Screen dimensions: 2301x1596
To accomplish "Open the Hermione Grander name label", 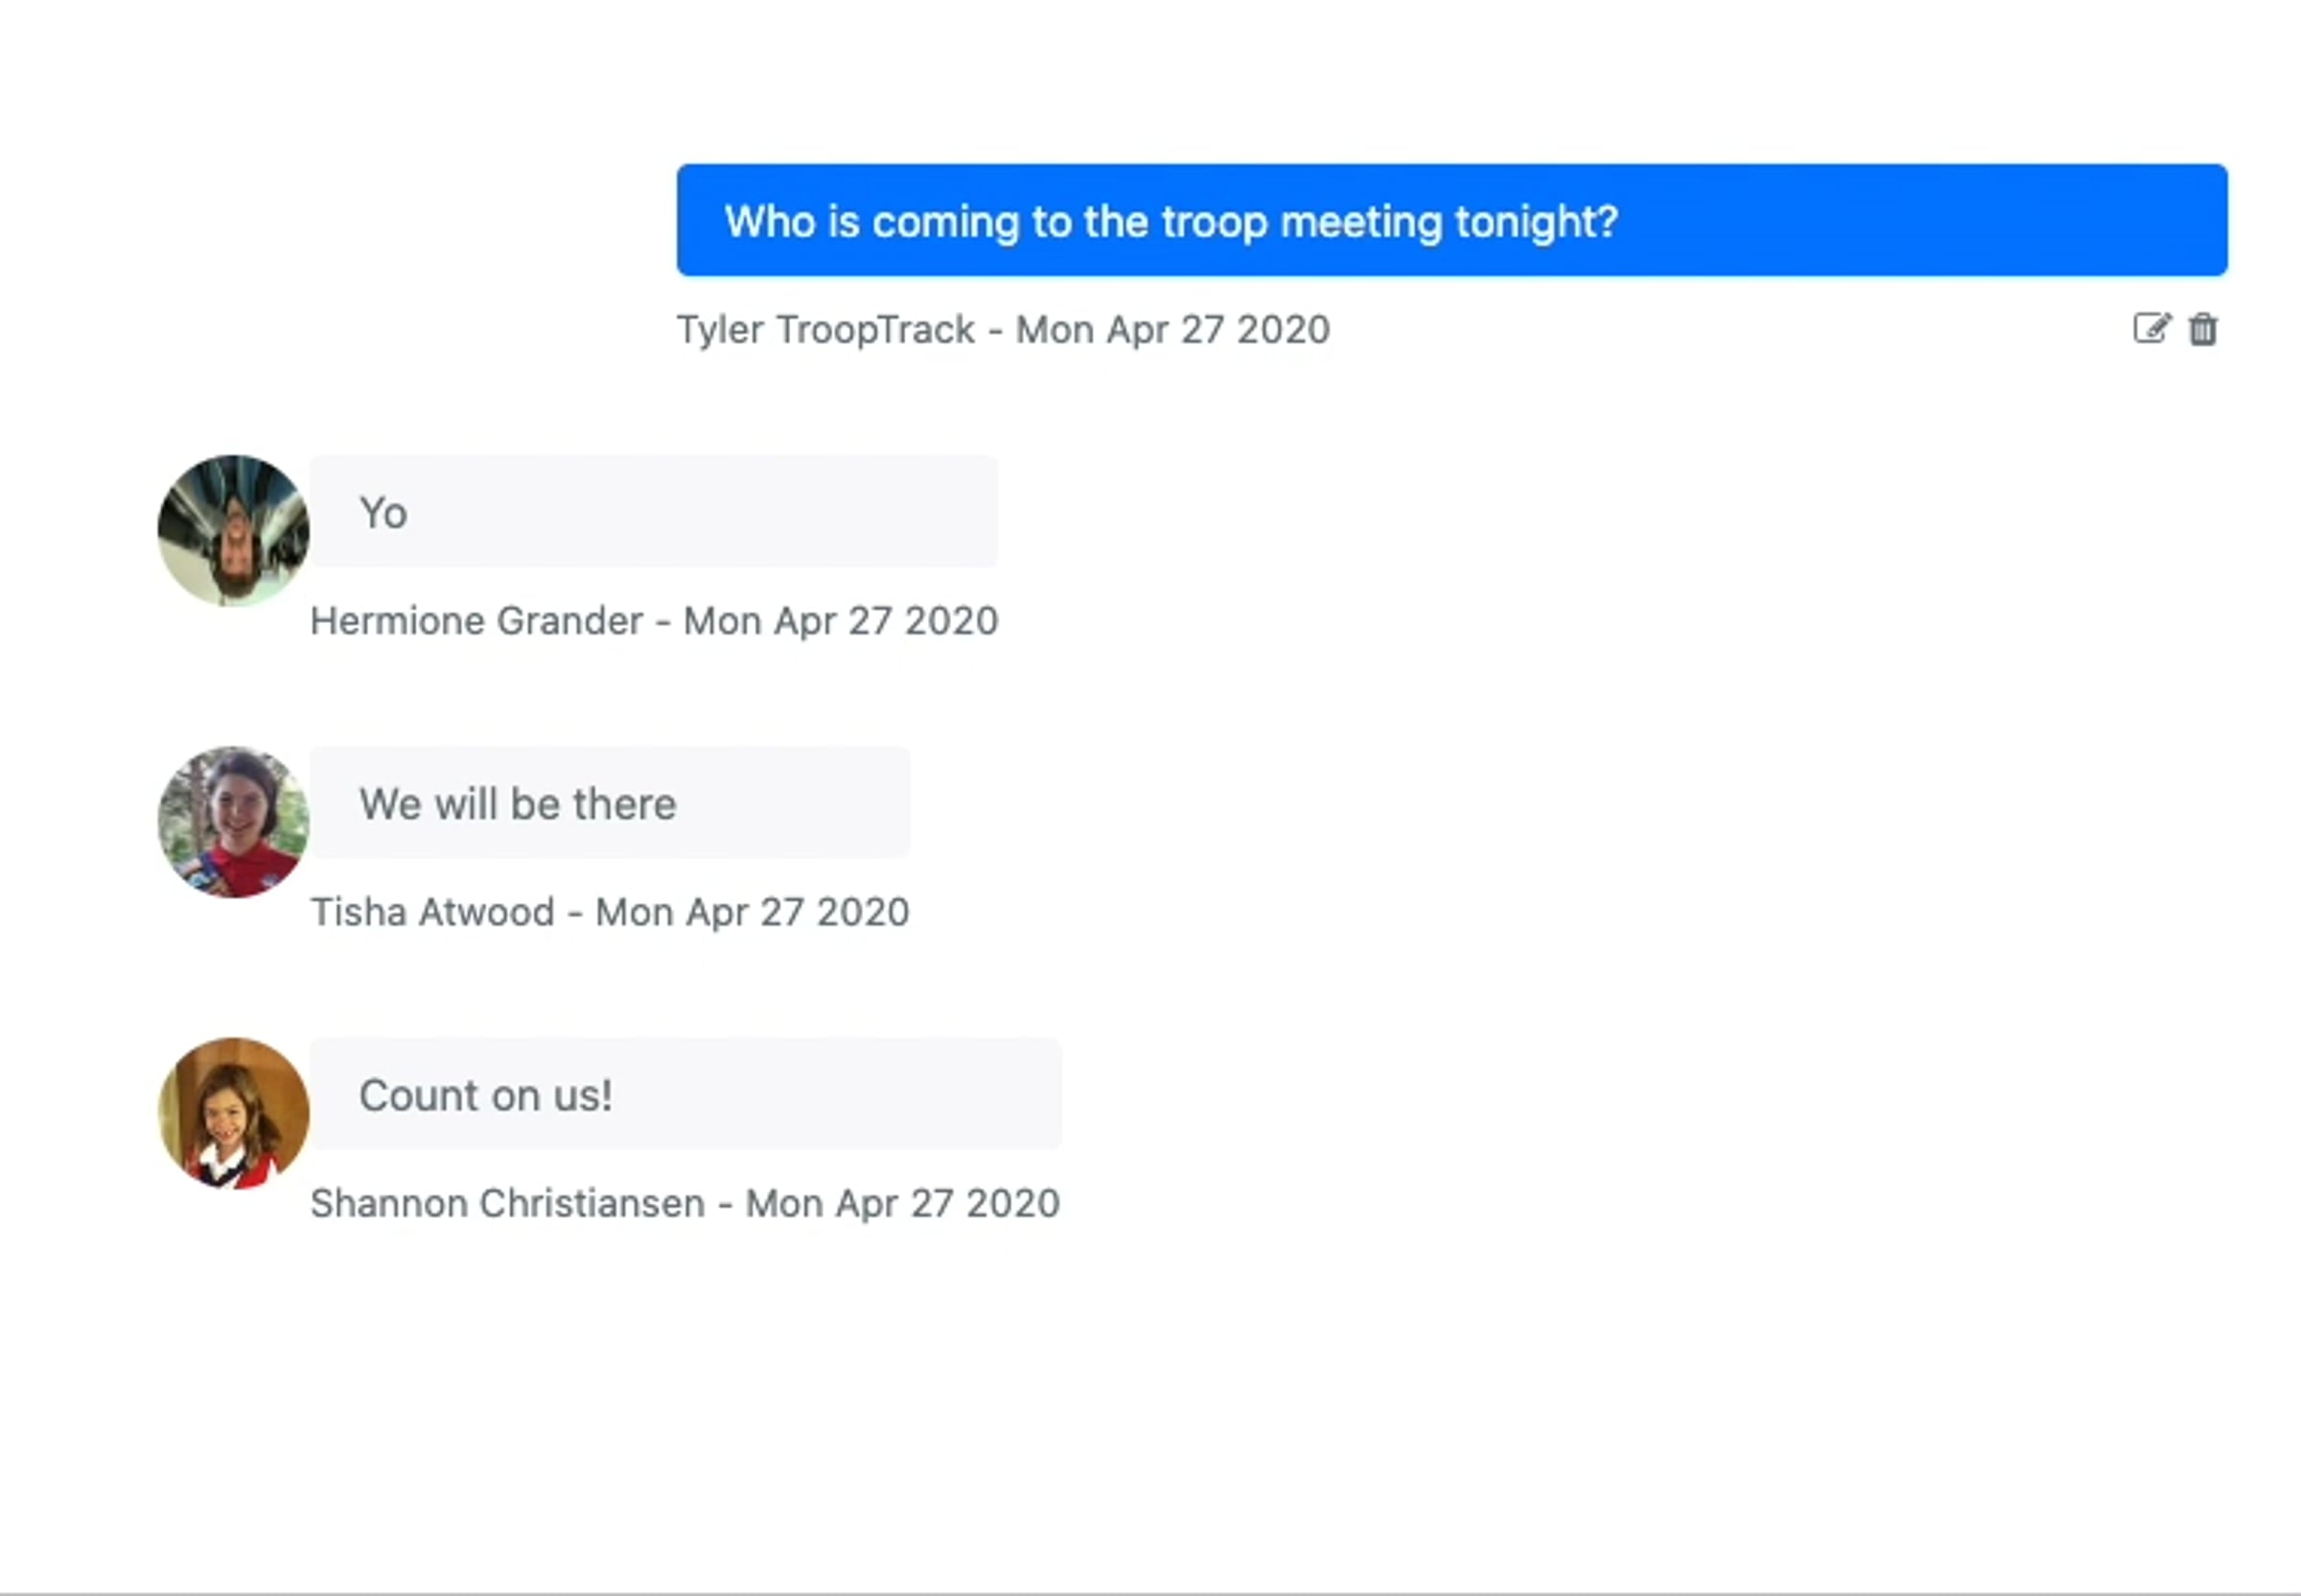I will pyautogui.click(x=476, y=621).
